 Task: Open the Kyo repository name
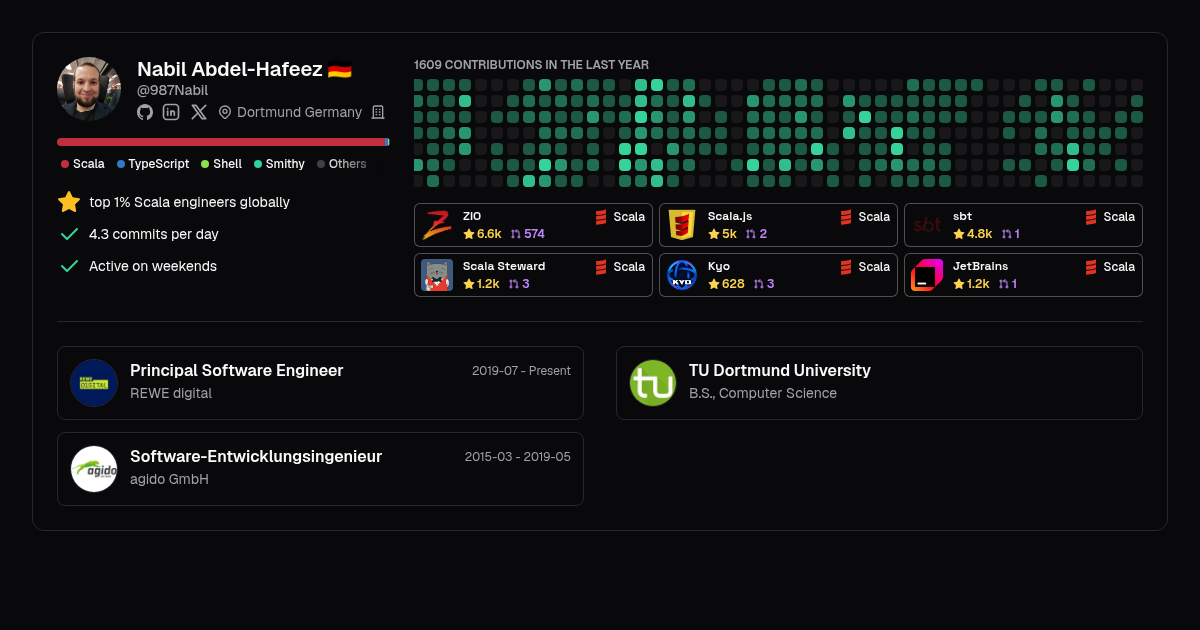719,266
